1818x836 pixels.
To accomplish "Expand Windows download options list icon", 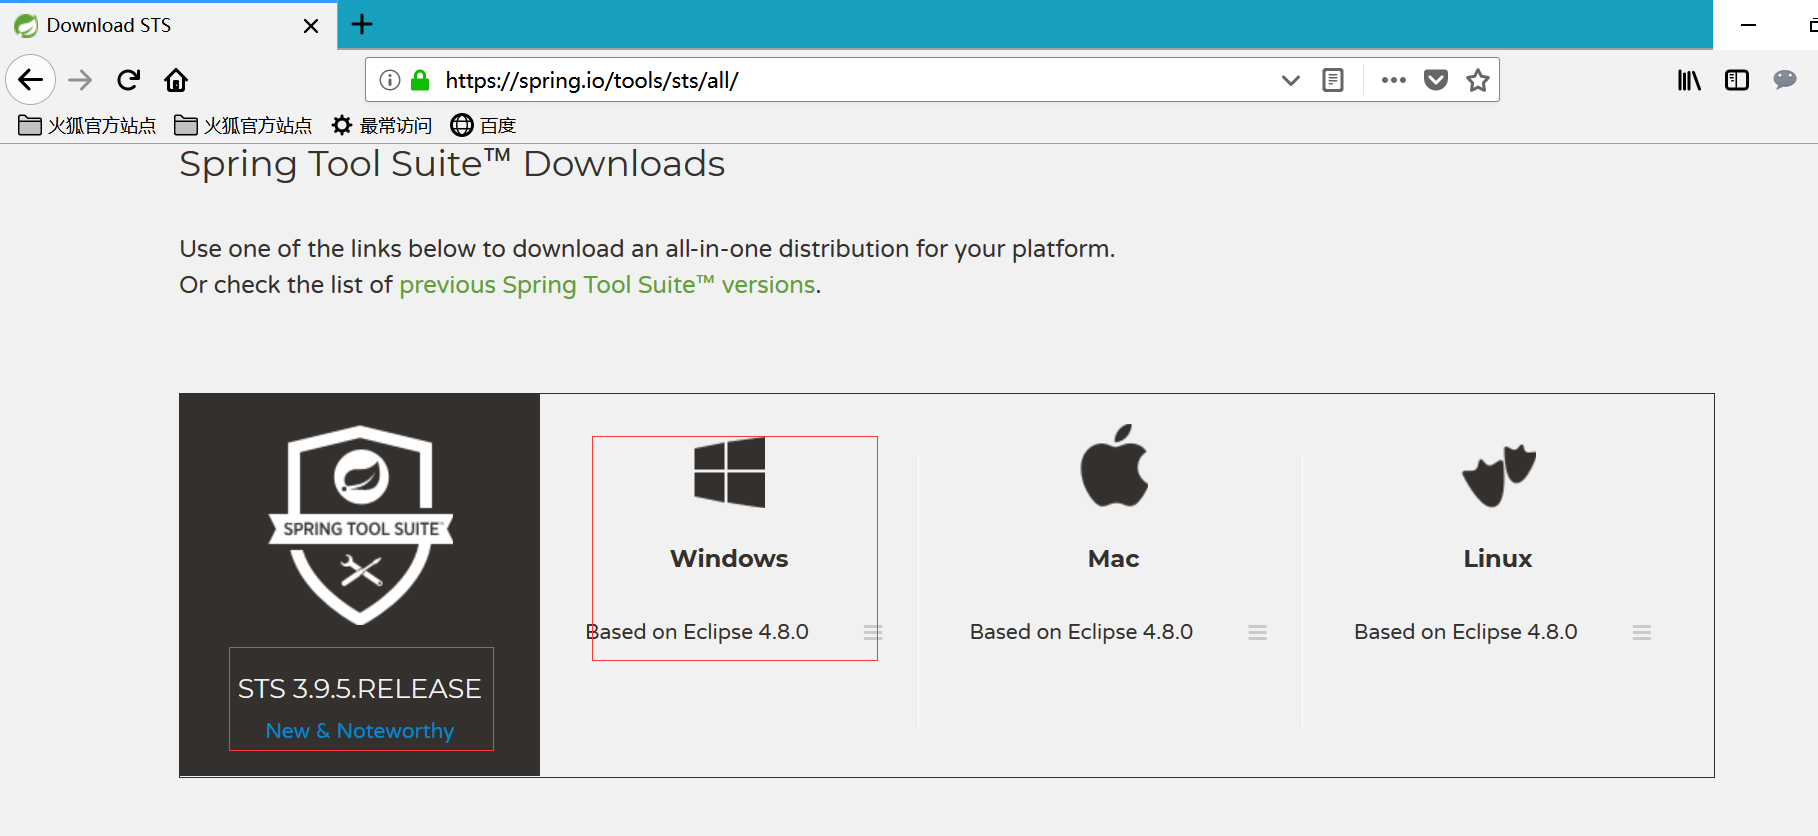I will (x=873, y=632).
